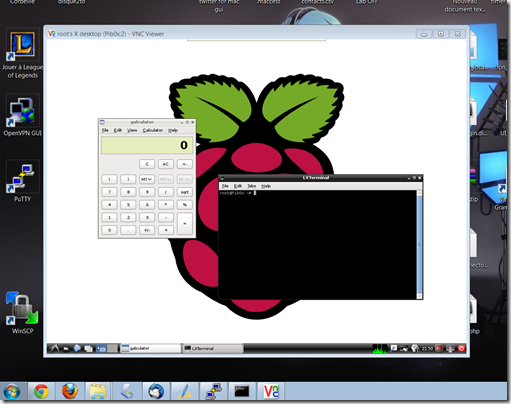
Task: Open galculator File menu
Action: 105,130
